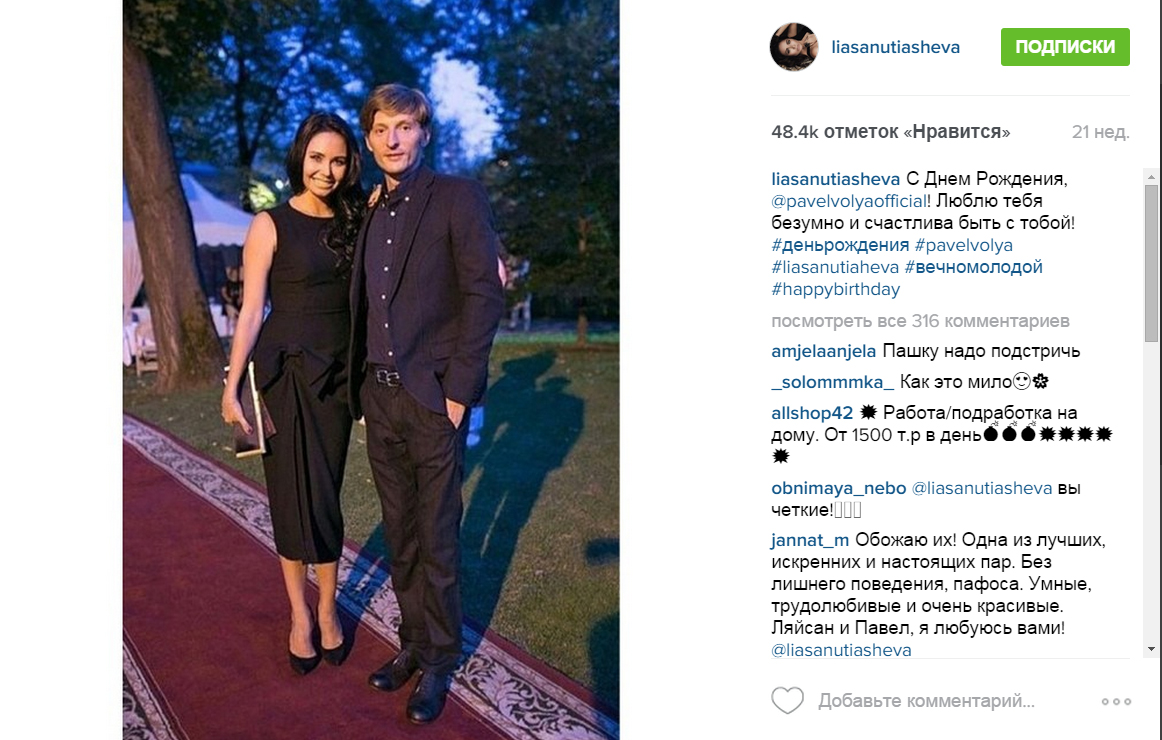
Task: Open the liasanutiasheva username in header
Action: click(895, 47)
